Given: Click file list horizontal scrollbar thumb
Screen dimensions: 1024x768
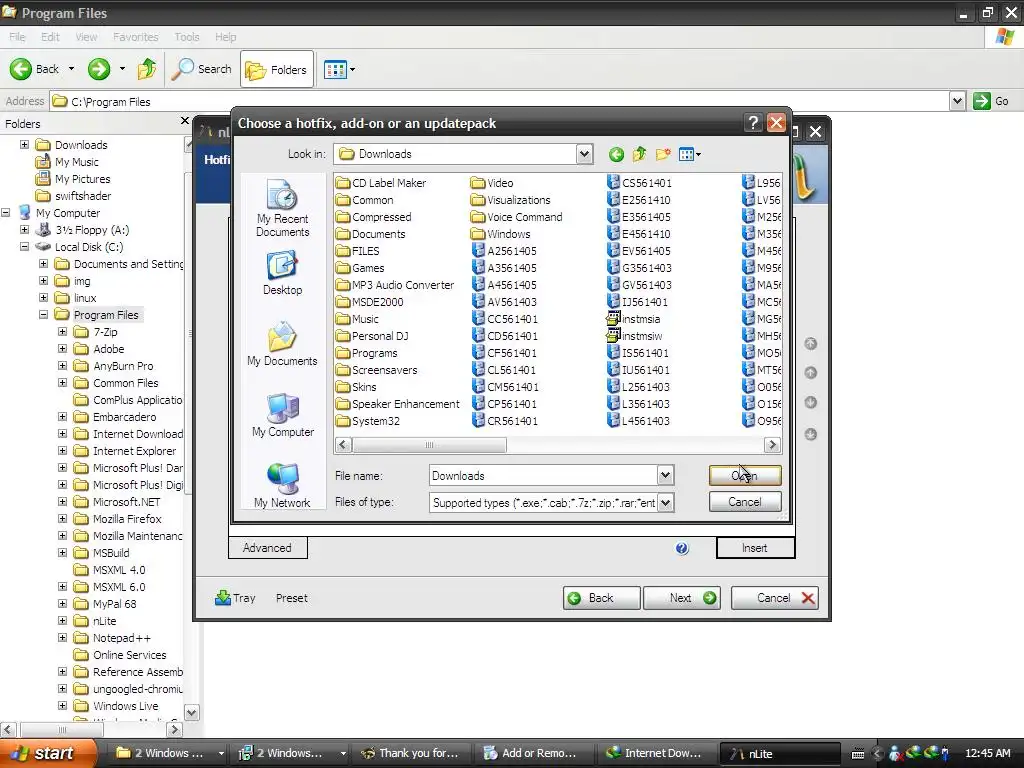Looking at the screenshot, I should 429,445.
